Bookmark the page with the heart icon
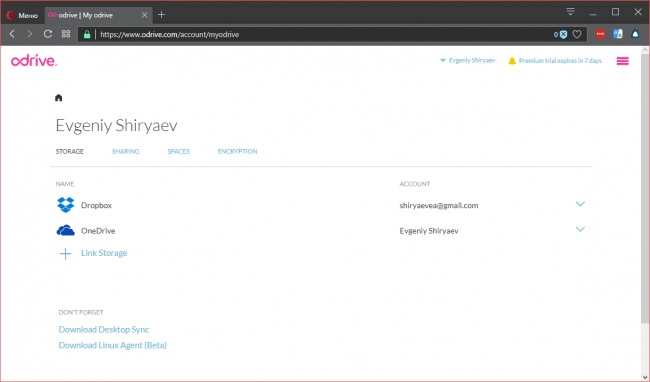Viewport: 650px width, 382px height. coord(577,34)
